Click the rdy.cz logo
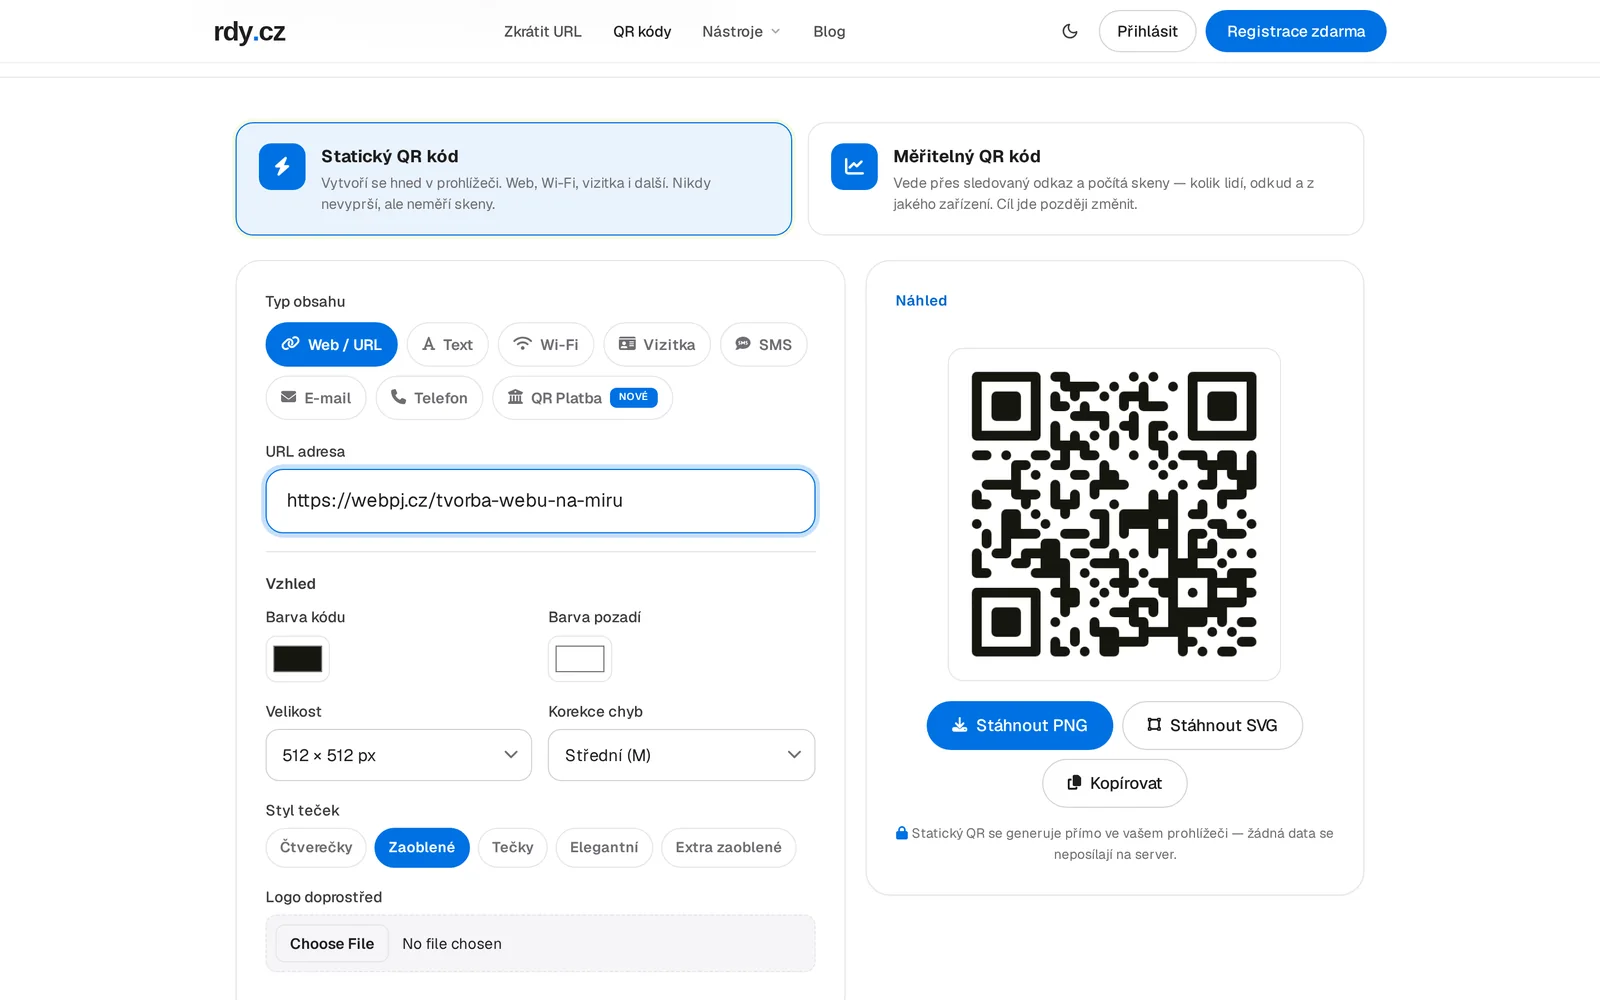The width and height of the screenshot is (1600, 1000). click(x=249, y=32)
